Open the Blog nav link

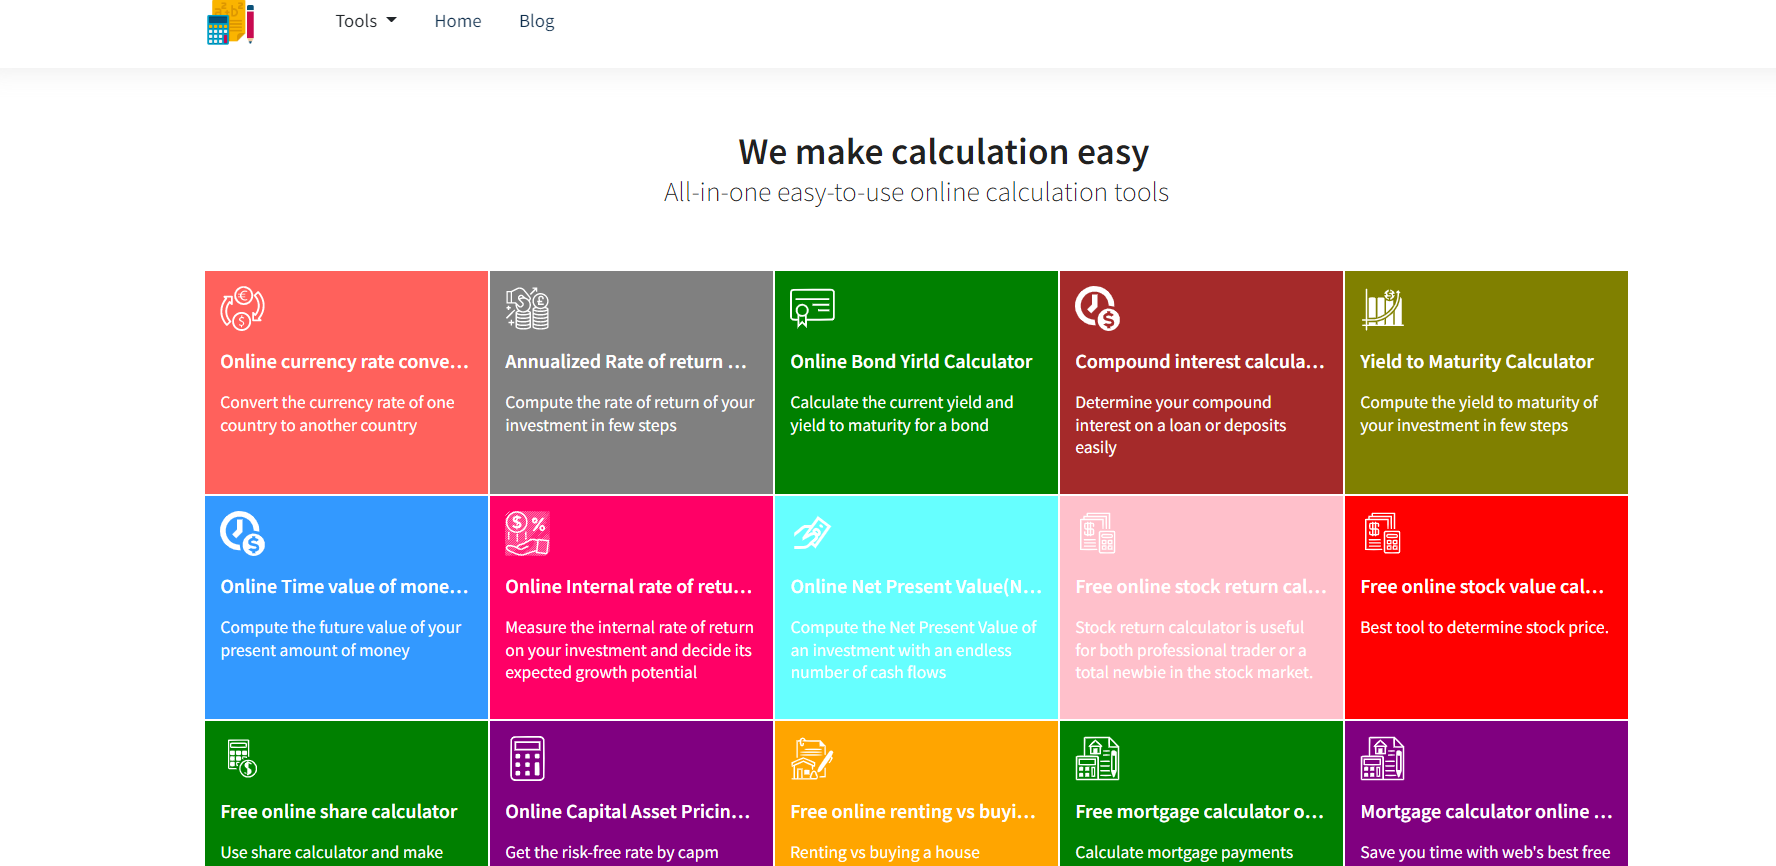tap(536, 21)
